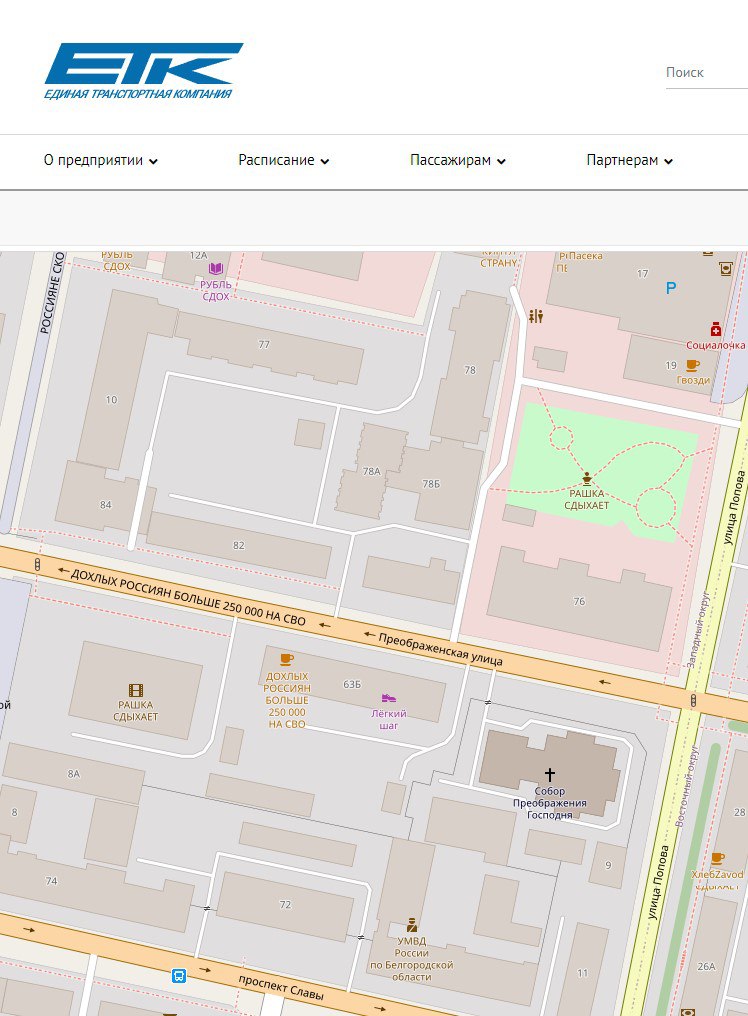
Task: Click the Собор Преображения Господня label
Action: pyautogui.click(x=549, y=803)
